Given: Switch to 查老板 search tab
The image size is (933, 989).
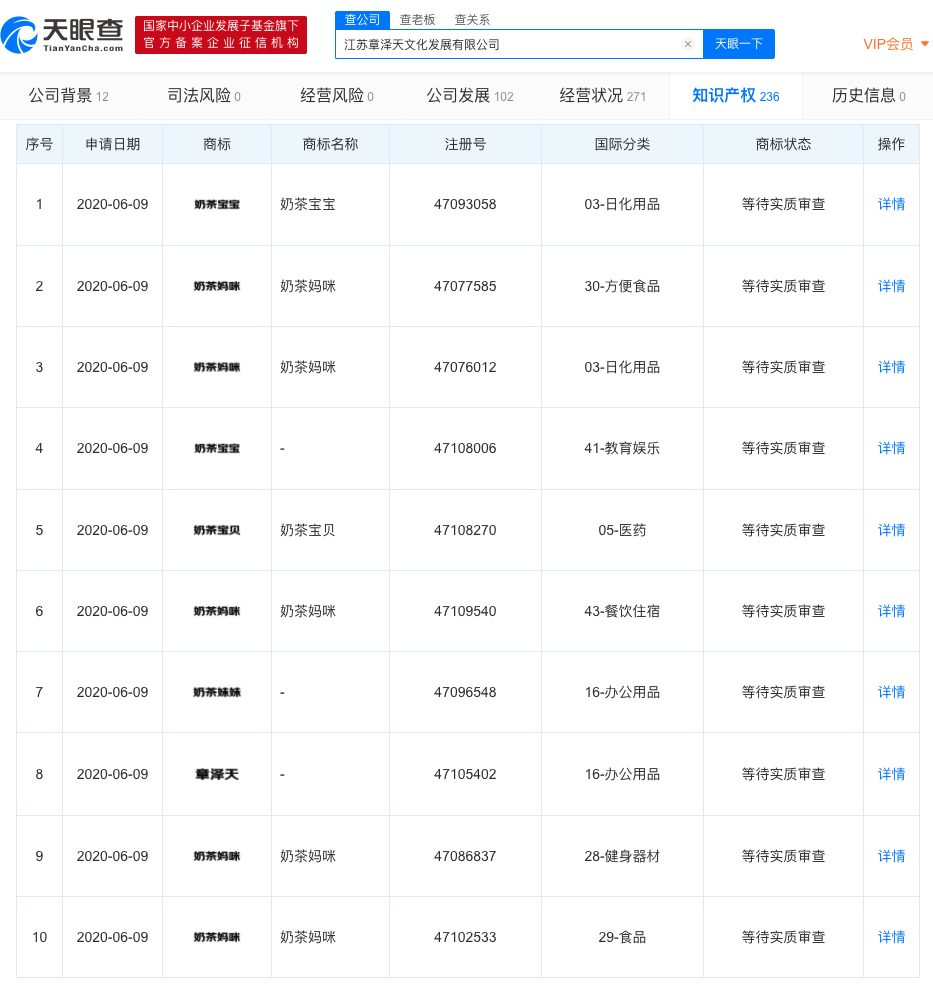Looking at the screenshot, I should [417, 19].
